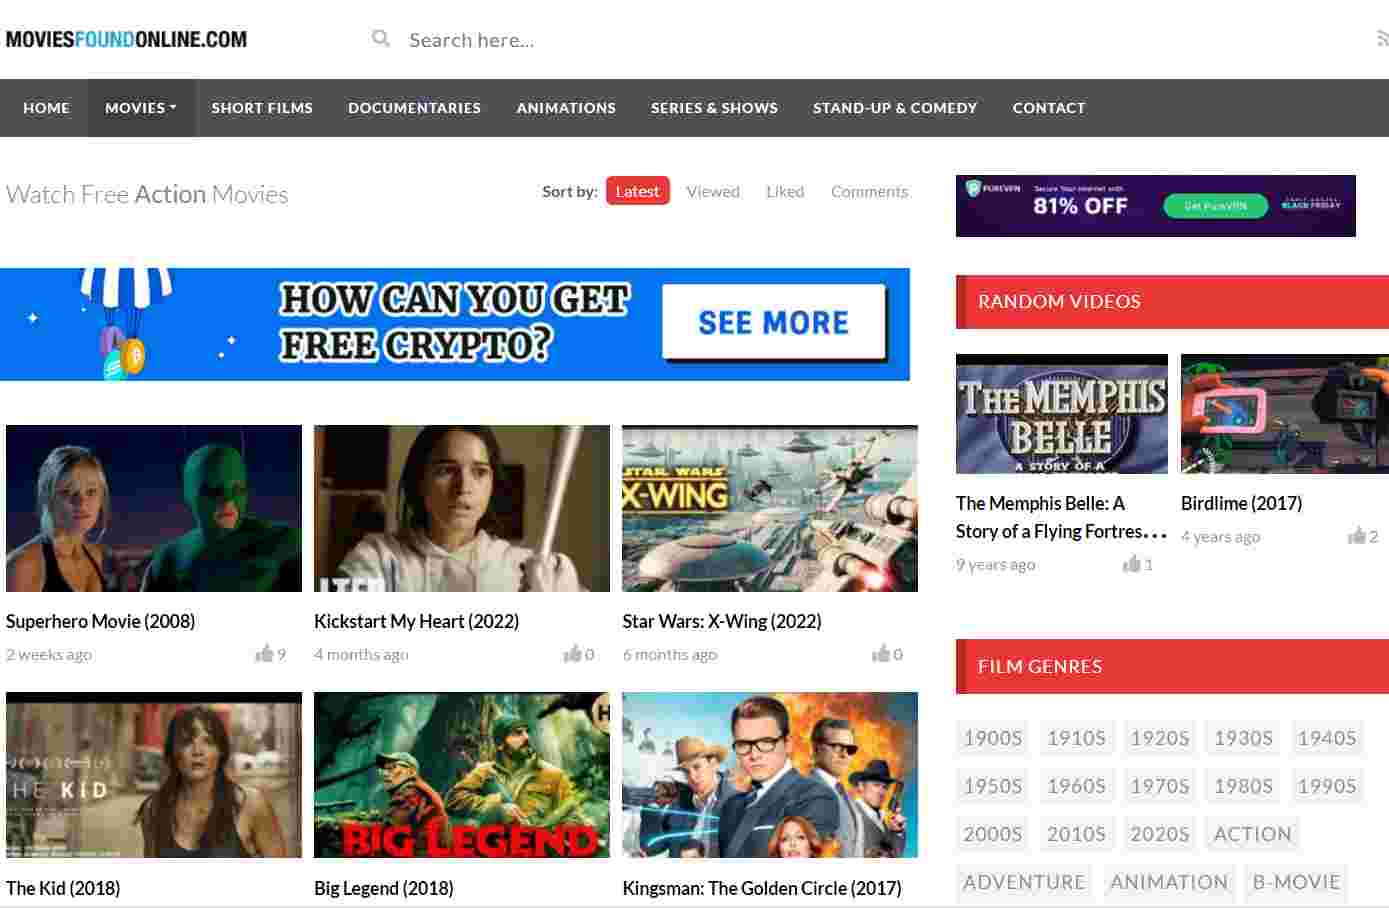
Task: Select the 1930S genre tag
Action: click(1243, 738)
